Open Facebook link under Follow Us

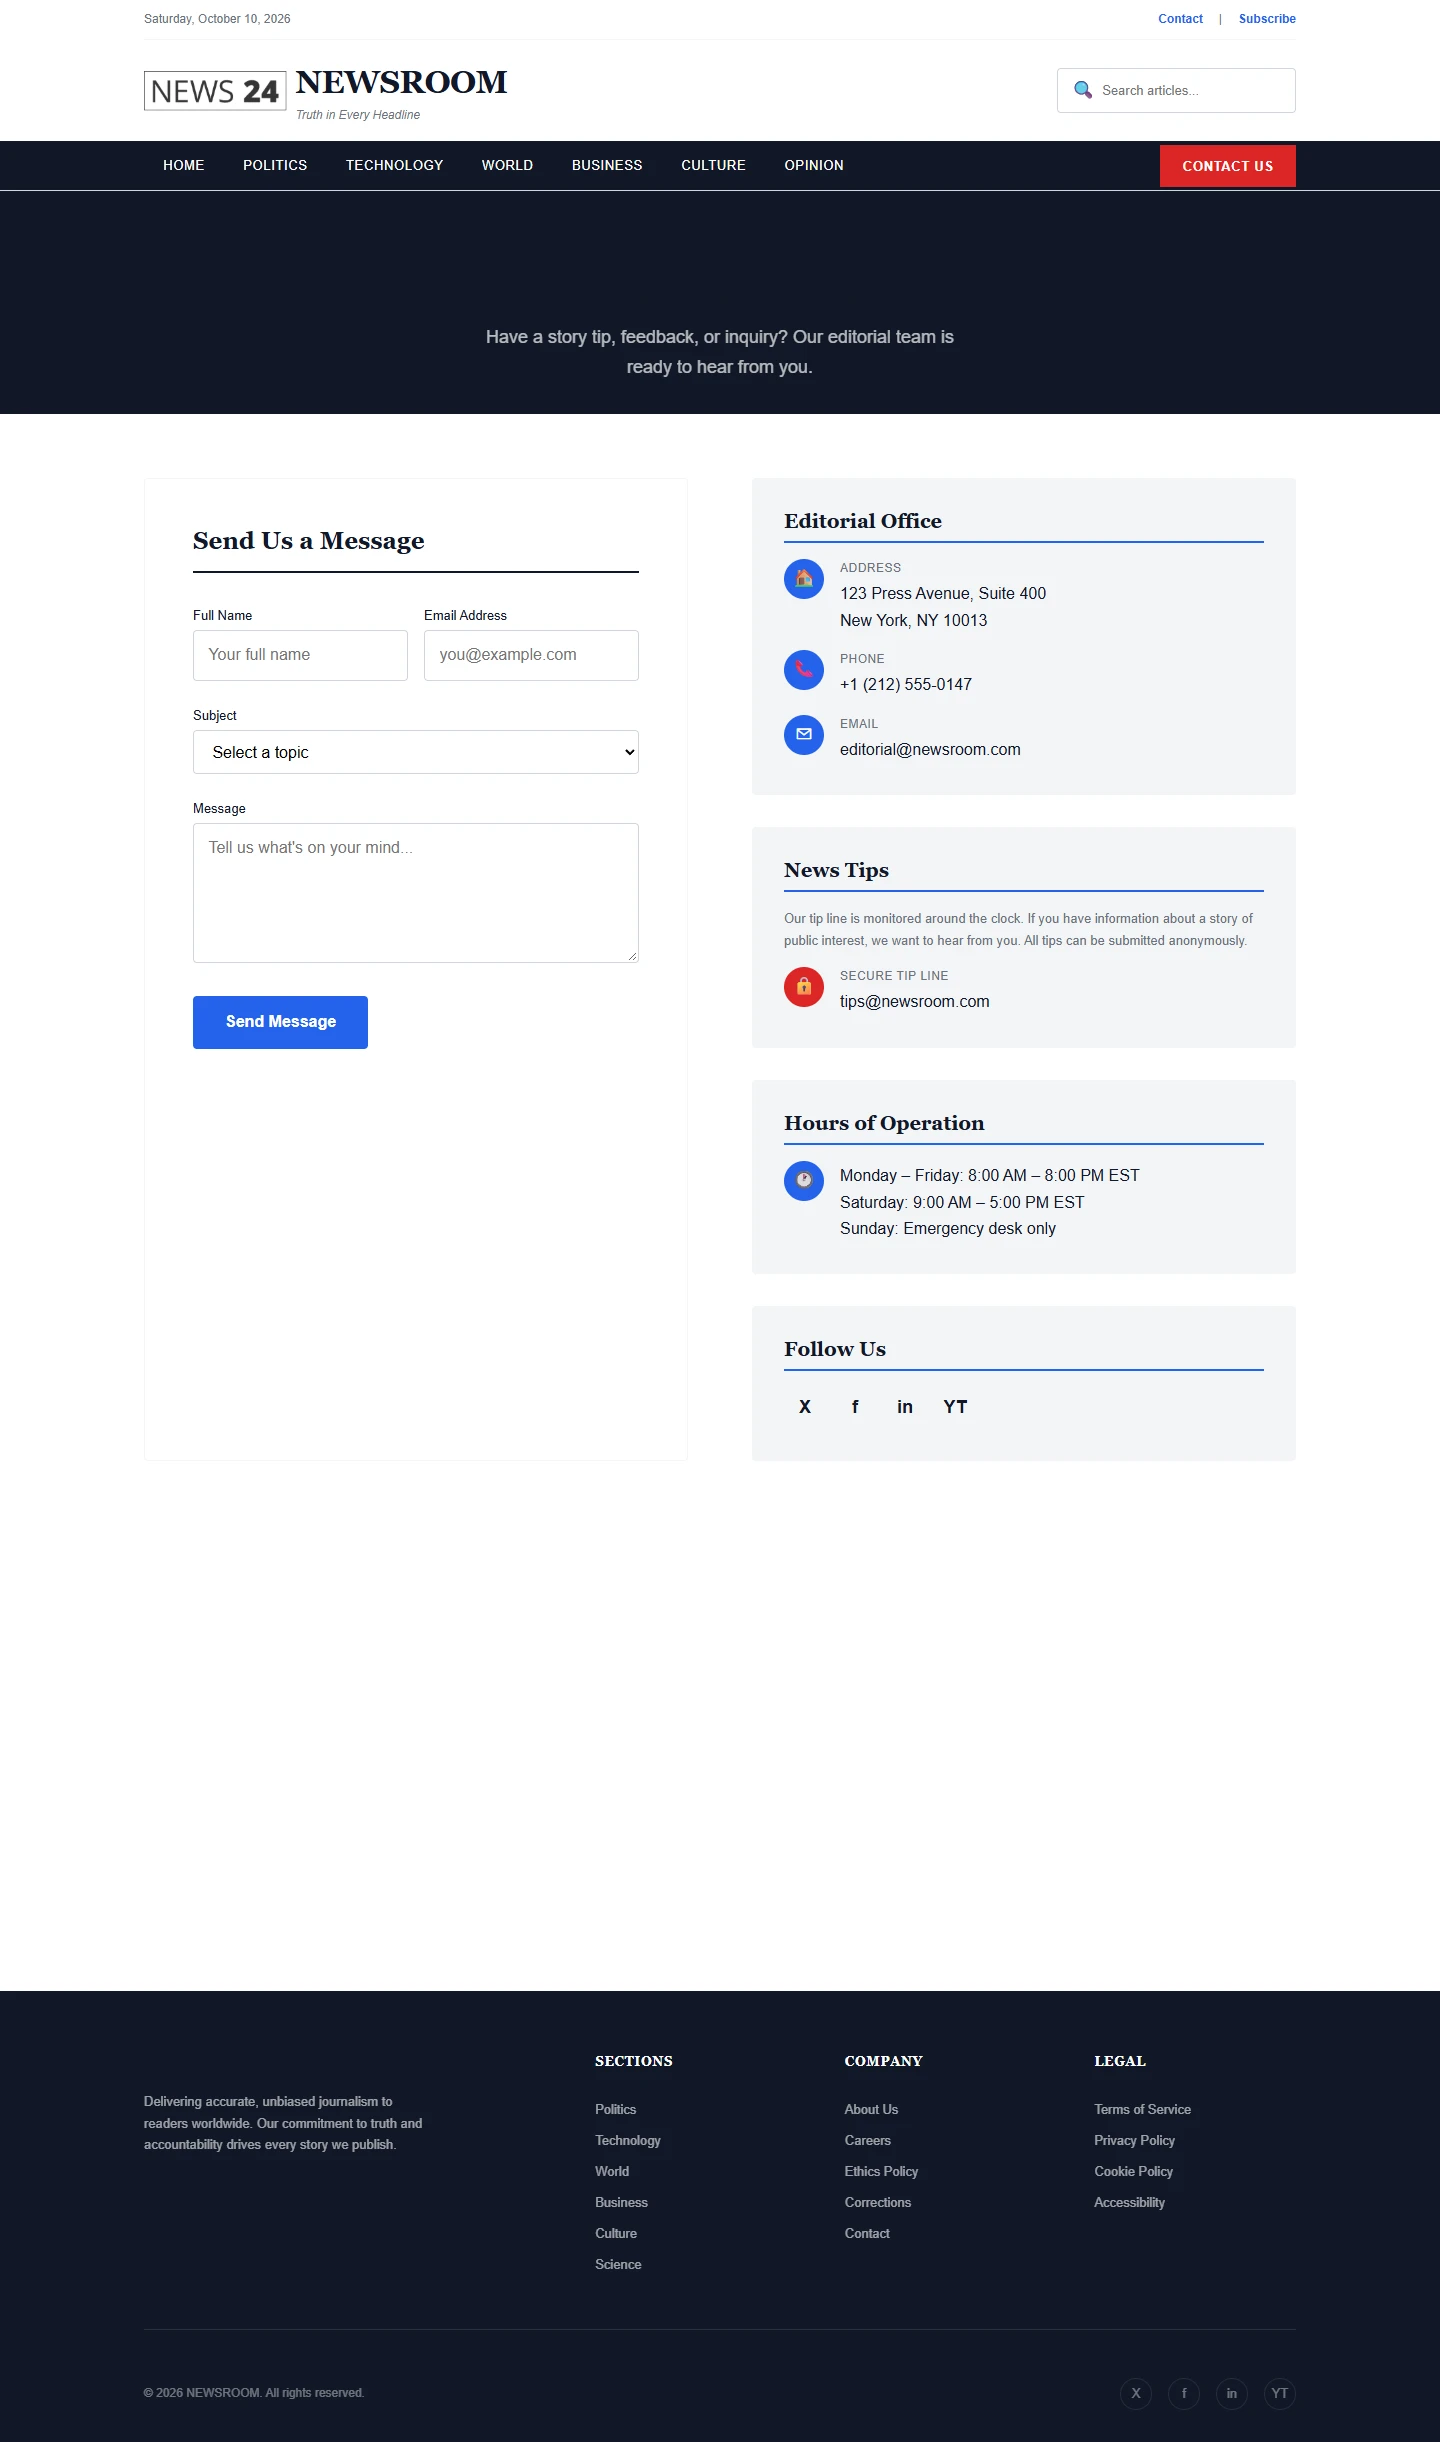pos(855,1407)
